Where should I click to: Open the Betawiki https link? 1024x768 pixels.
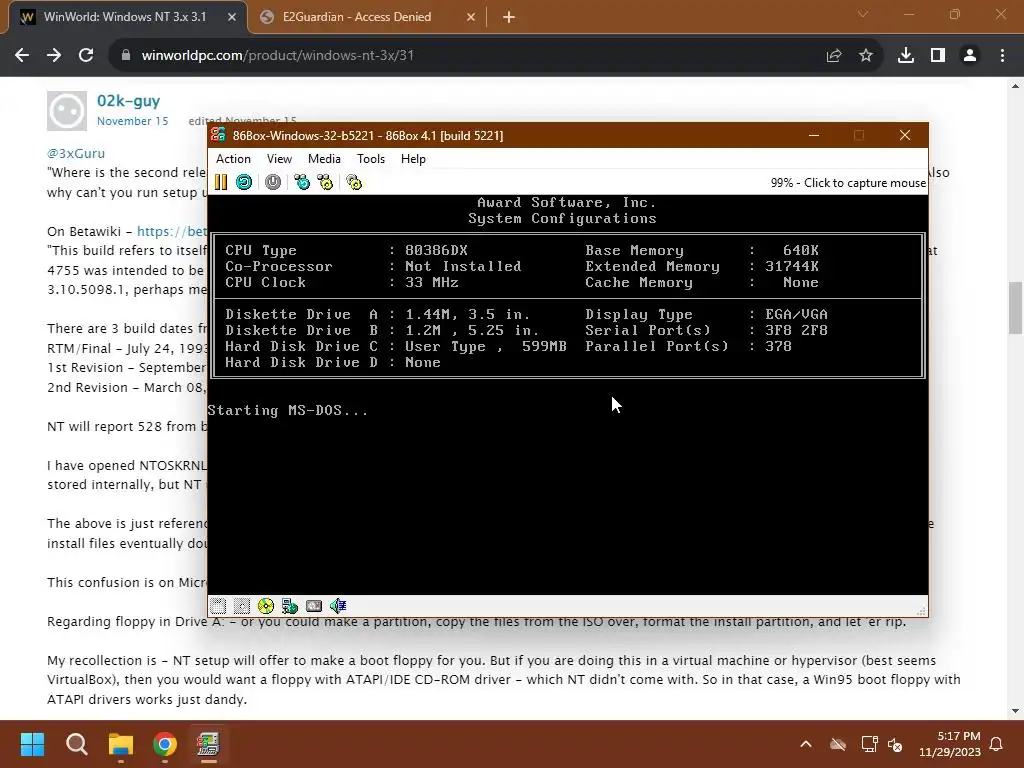click(x=172, y=231)
